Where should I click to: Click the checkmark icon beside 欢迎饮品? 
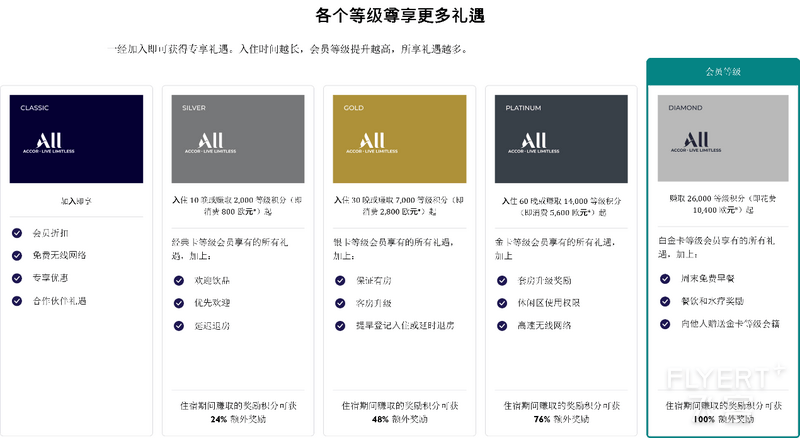coord(179,280)
